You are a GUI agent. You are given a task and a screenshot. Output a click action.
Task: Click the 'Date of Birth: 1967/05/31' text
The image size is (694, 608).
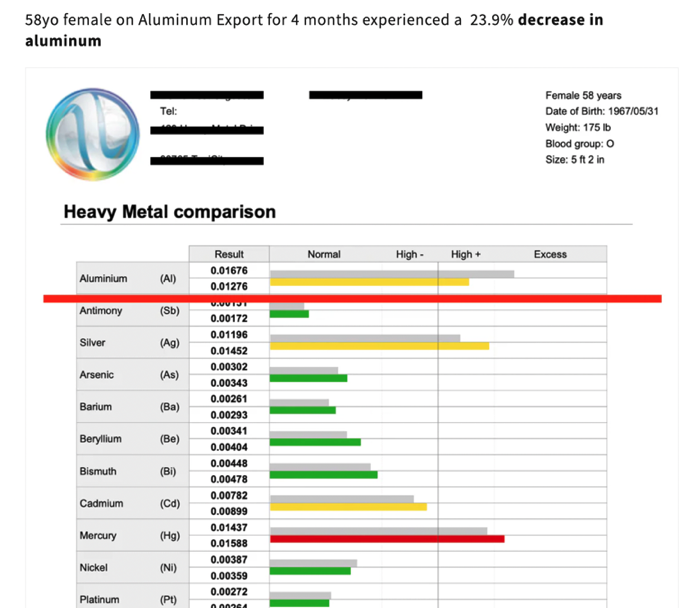point(601,111)
